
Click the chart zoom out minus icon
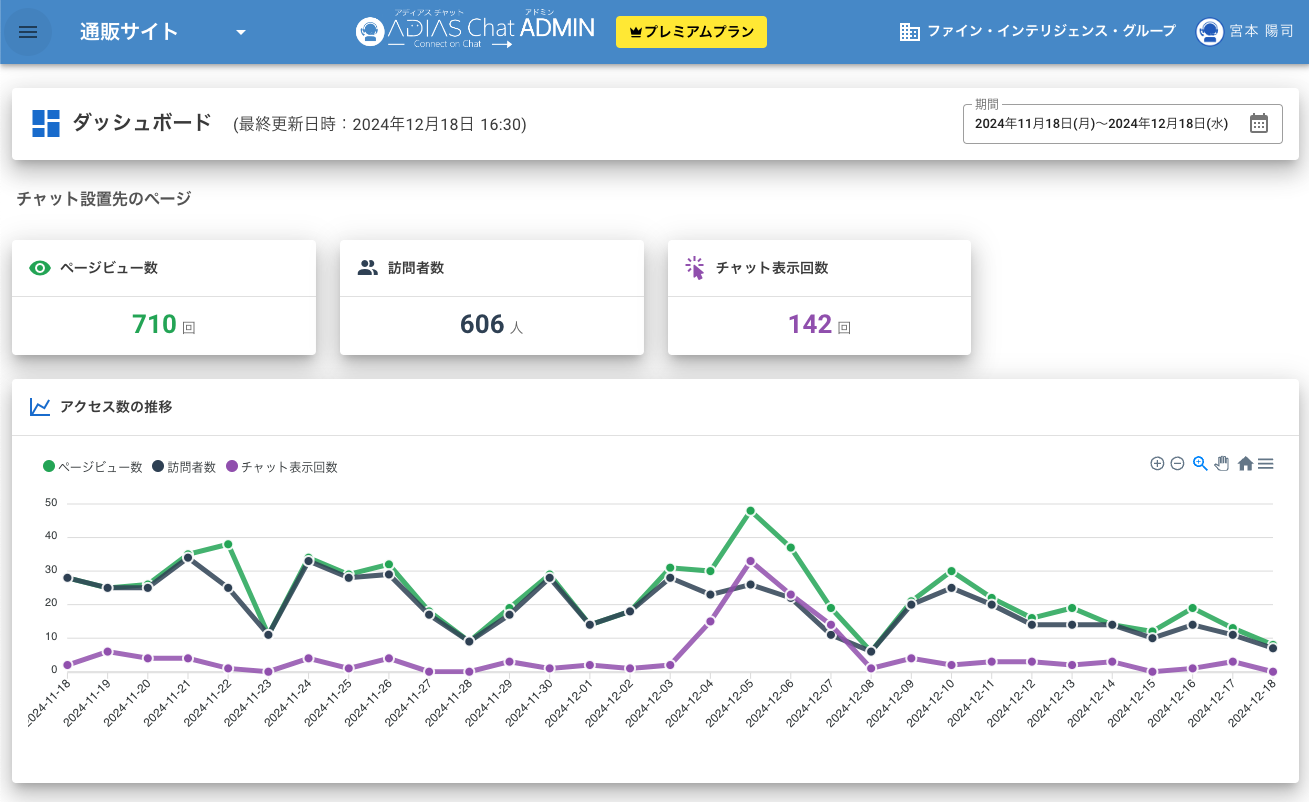[1177, 463]
